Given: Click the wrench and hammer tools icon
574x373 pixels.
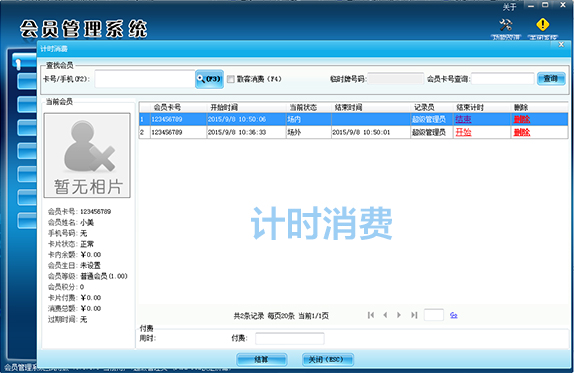Looking at the screenshot, I should 506,25.
